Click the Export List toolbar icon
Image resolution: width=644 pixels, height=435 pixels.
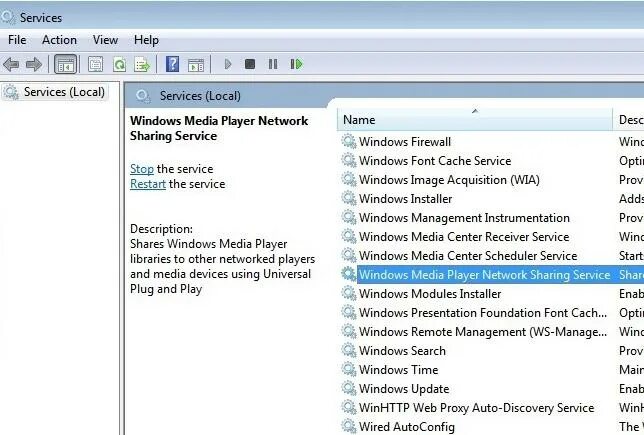tap(142, 64)
